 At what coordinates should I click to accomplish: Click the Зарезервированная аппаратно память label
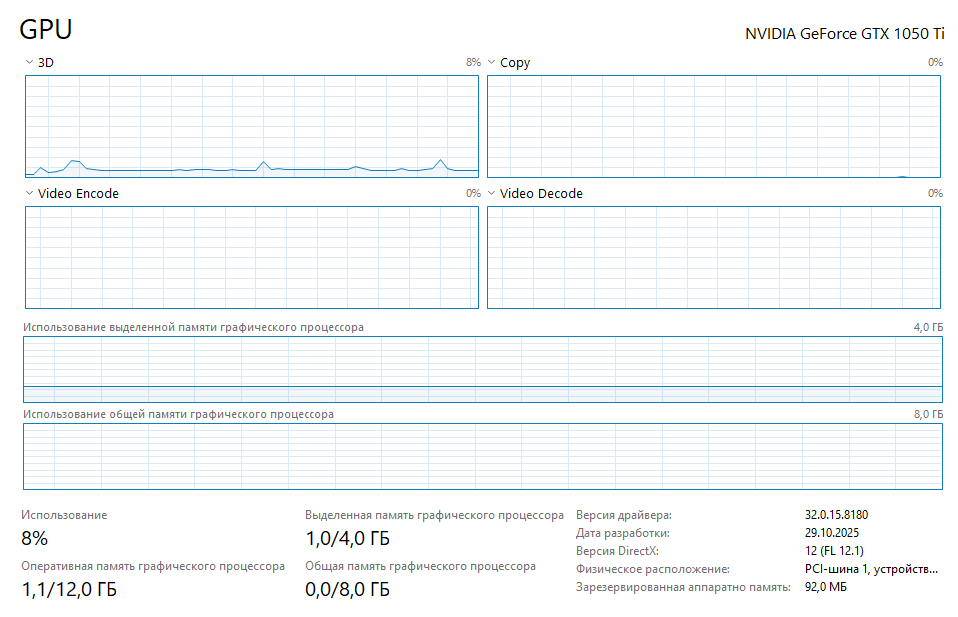point(683,587)
